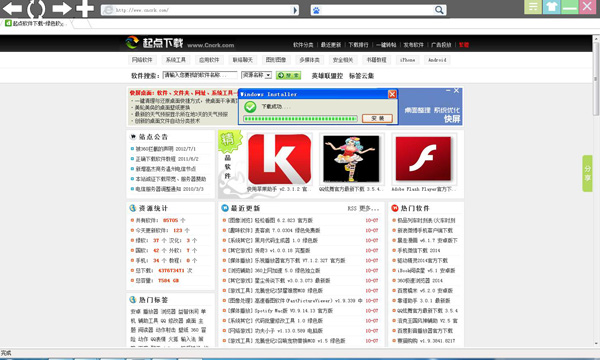Click the 热门标签 section icon
Screen dimensions: 600x360
click(133, 300)
